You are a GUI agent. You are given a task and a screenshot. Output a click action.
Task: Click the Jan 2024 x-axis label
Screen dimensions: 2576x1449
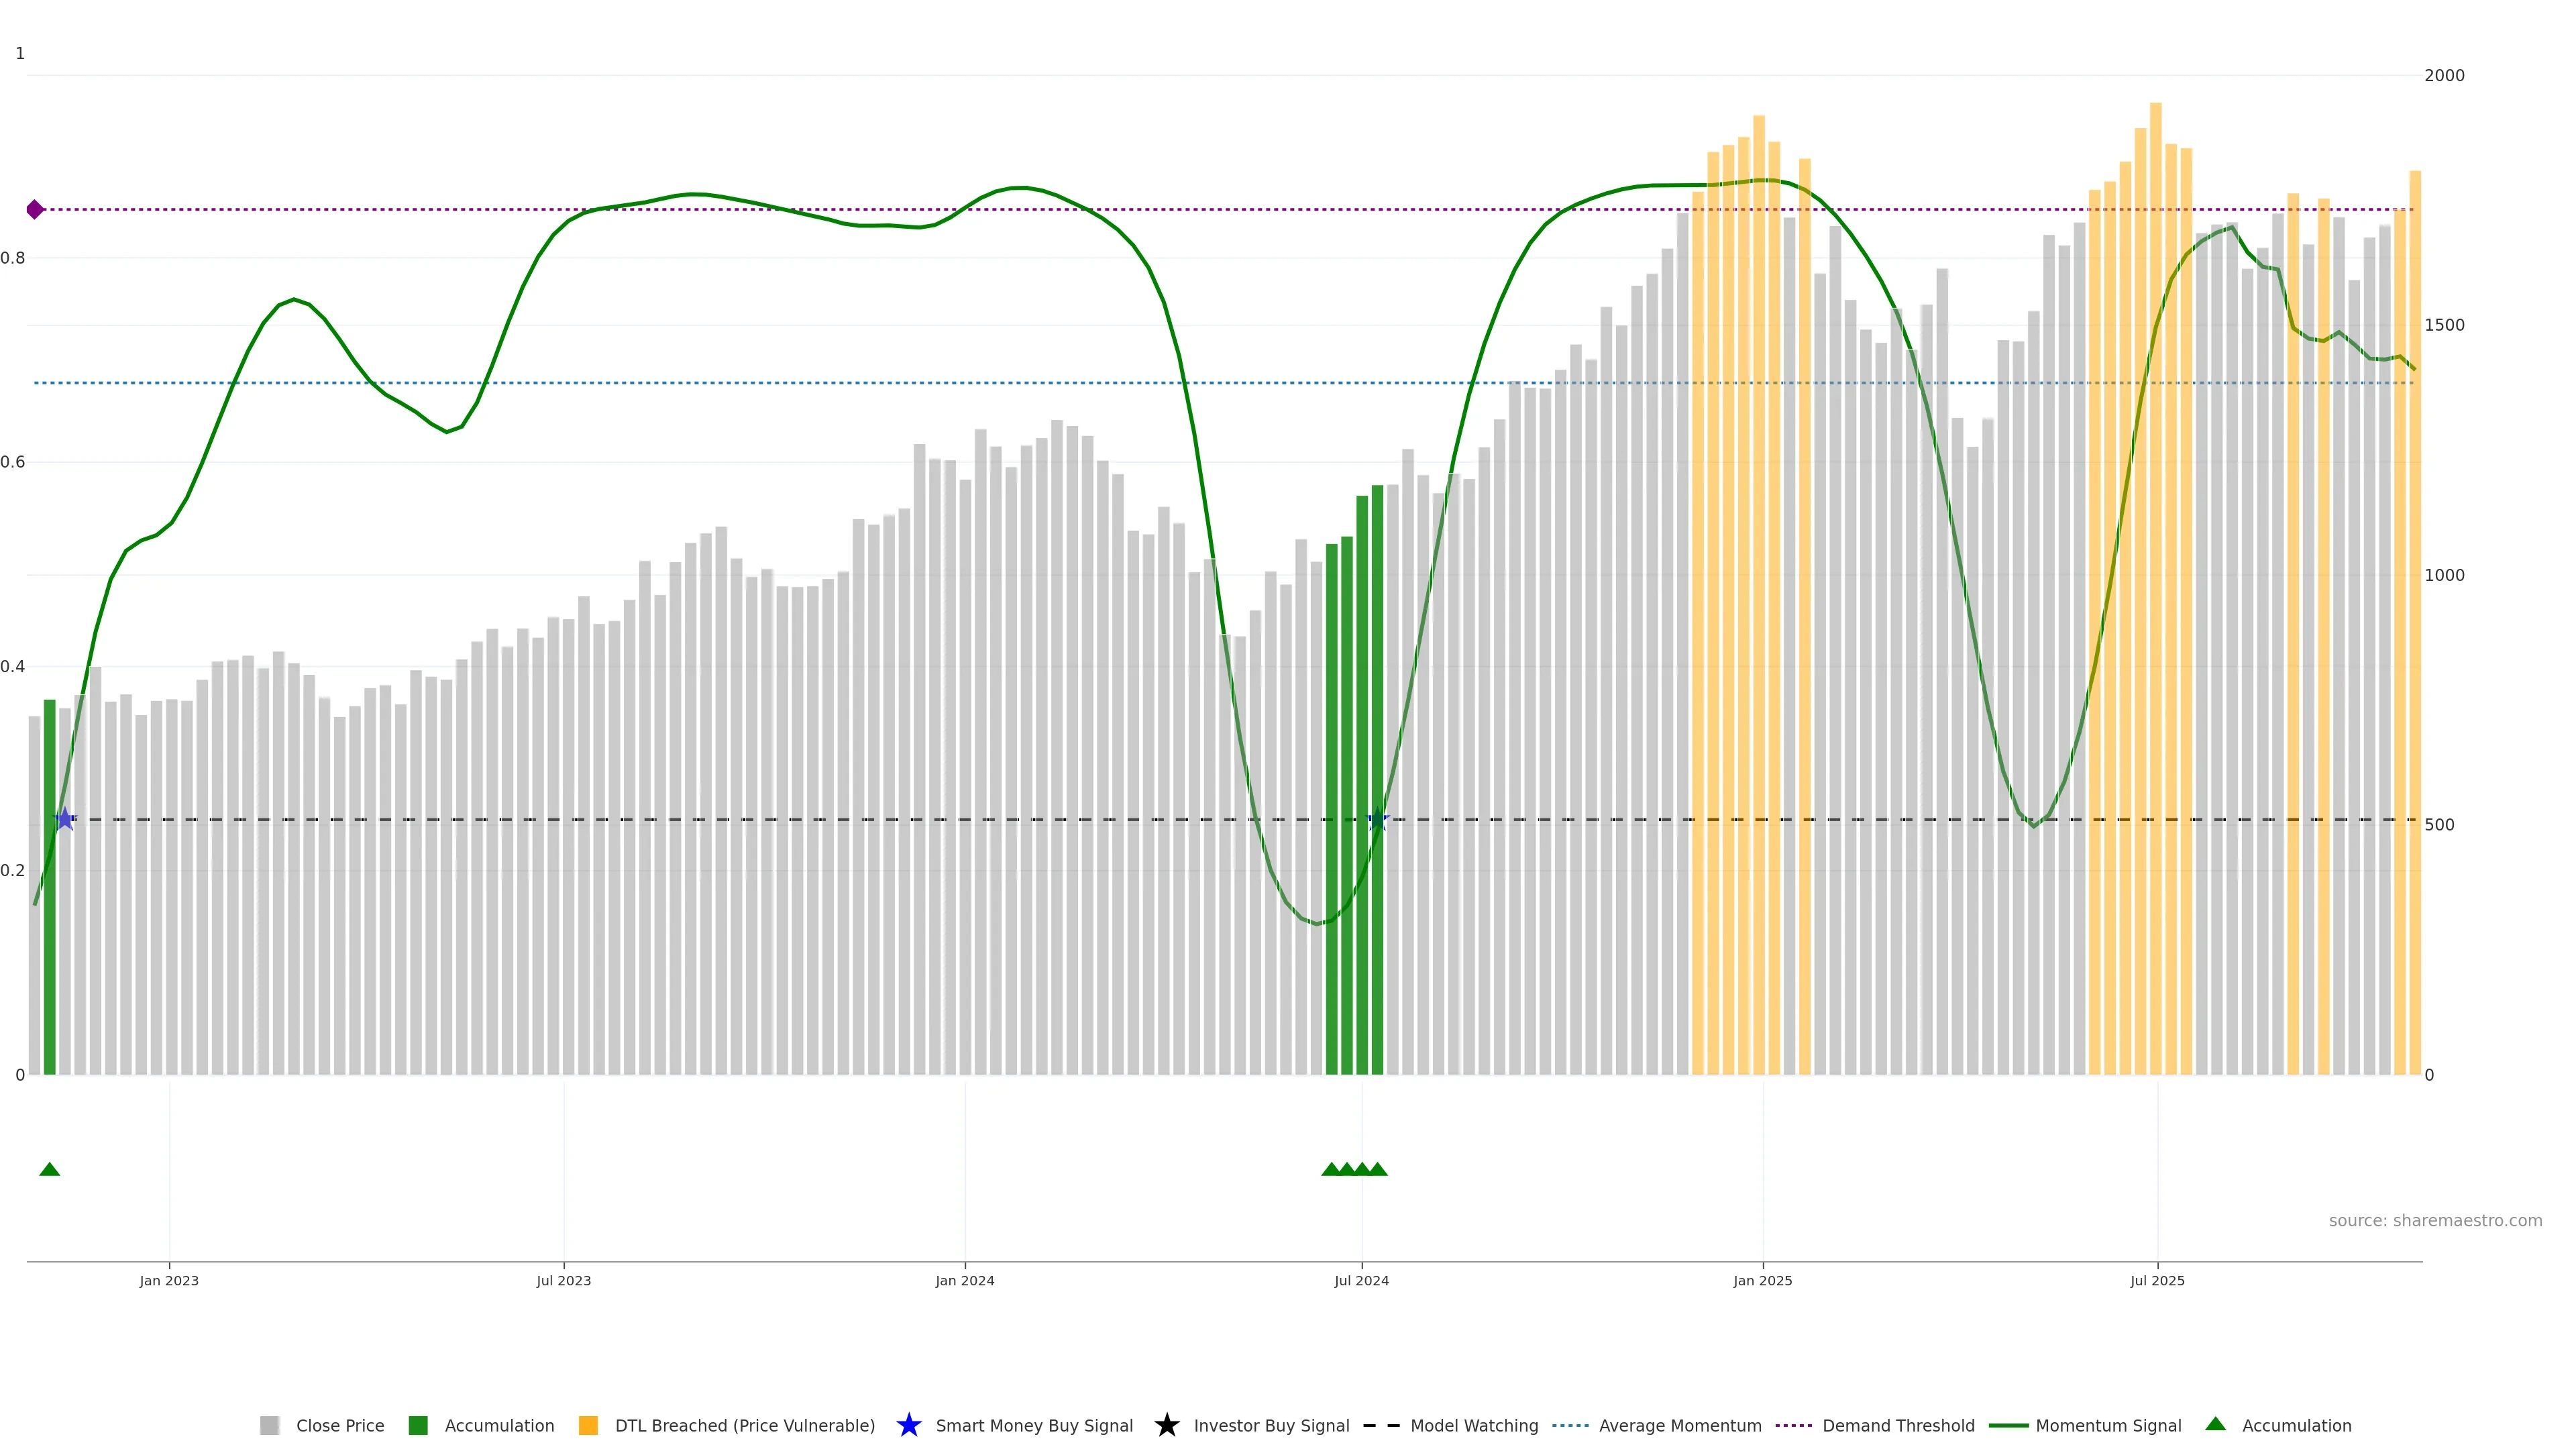(964, 1280)
